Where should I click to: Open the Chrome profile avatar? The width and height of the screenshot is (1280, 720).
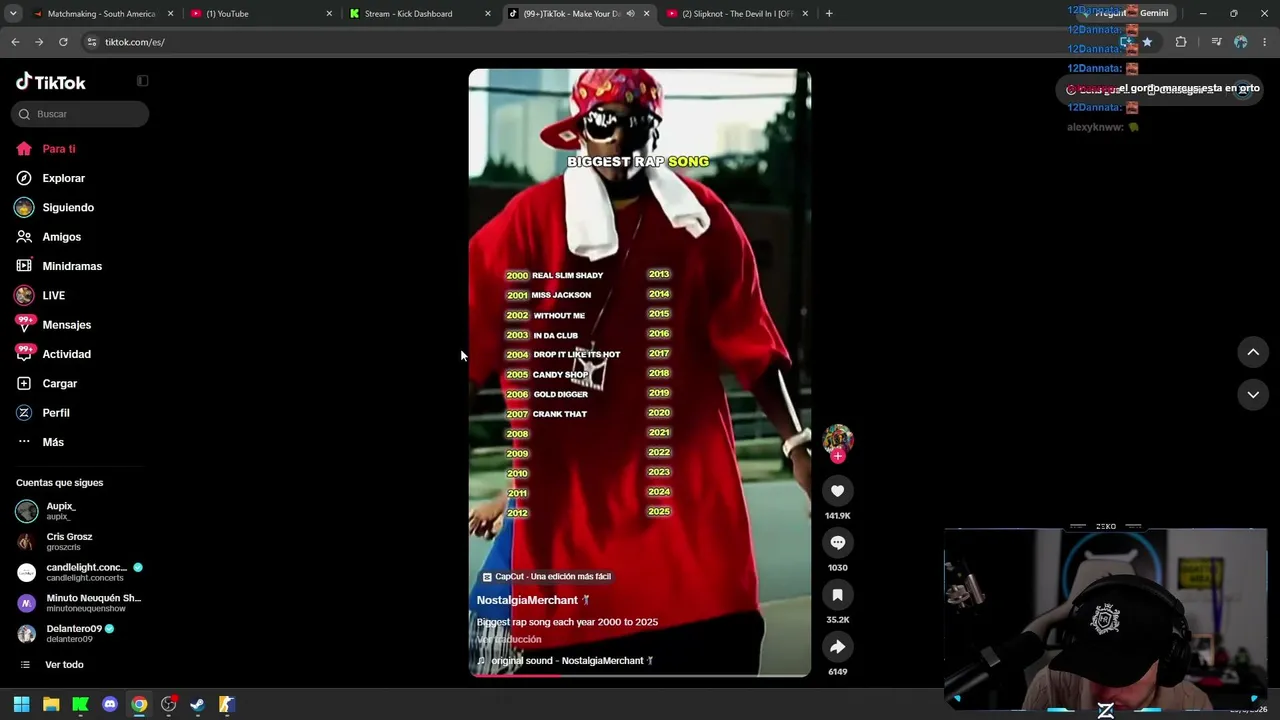(1241, 42)
